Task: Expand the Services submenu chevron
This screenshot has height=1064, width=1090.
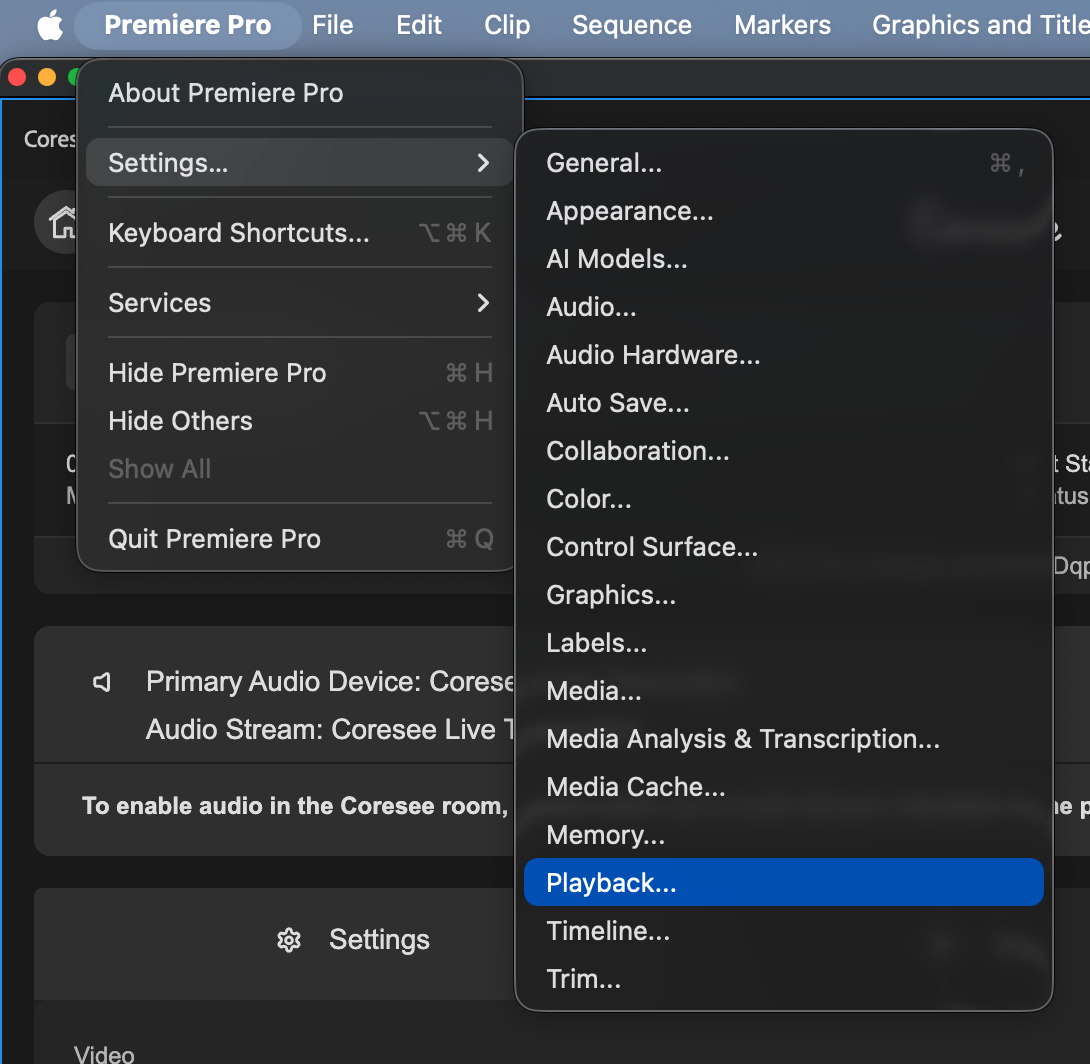Action: coord(483,302)
